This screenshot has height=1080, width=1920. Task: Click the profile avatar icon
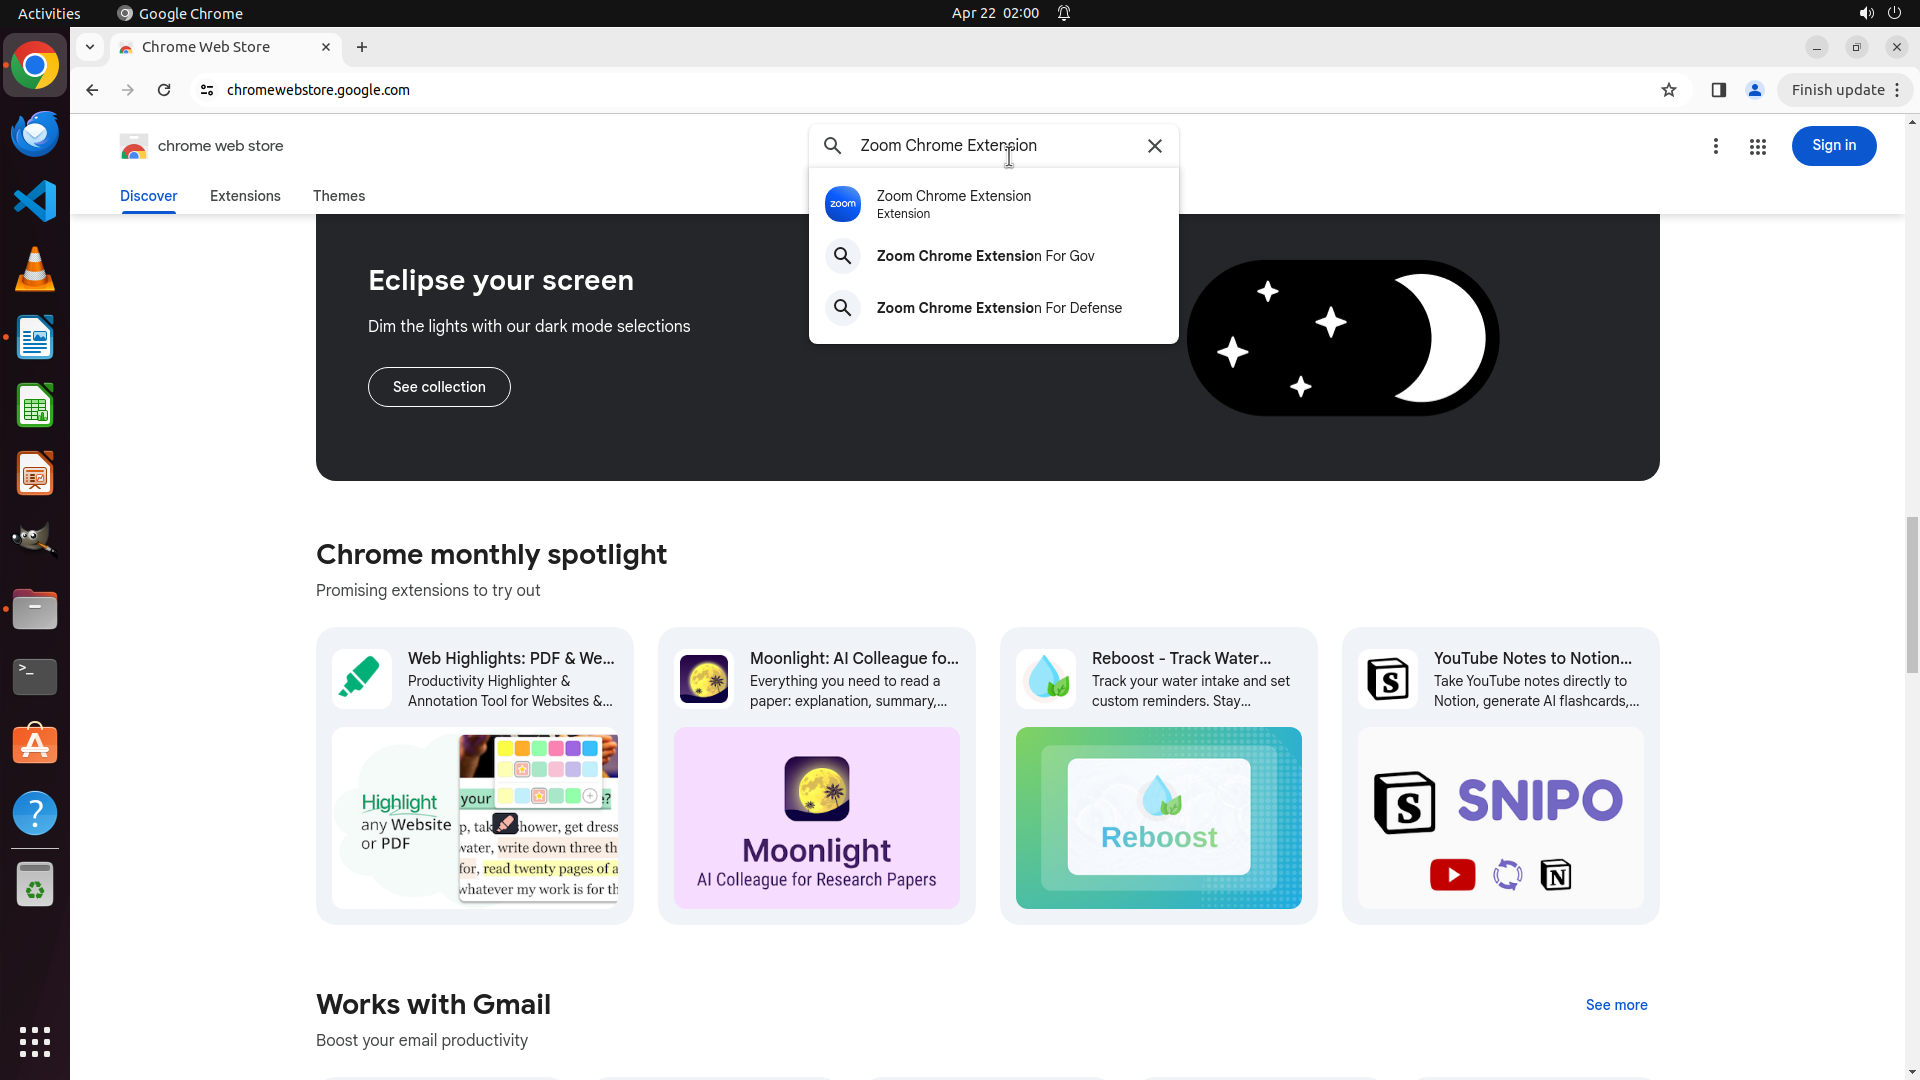tap(1754, 90)
